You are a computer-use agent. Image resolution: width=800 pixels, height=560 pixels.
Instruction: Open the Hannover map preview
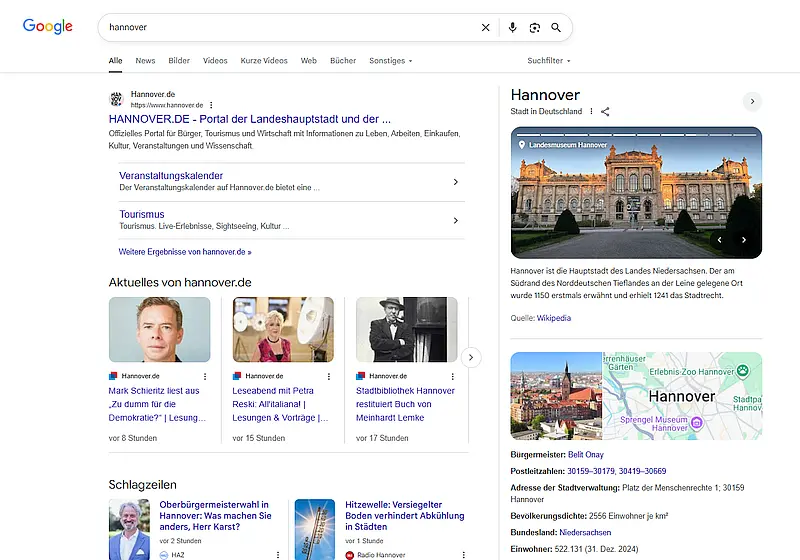pyautogui.click(x=683, y=396)
